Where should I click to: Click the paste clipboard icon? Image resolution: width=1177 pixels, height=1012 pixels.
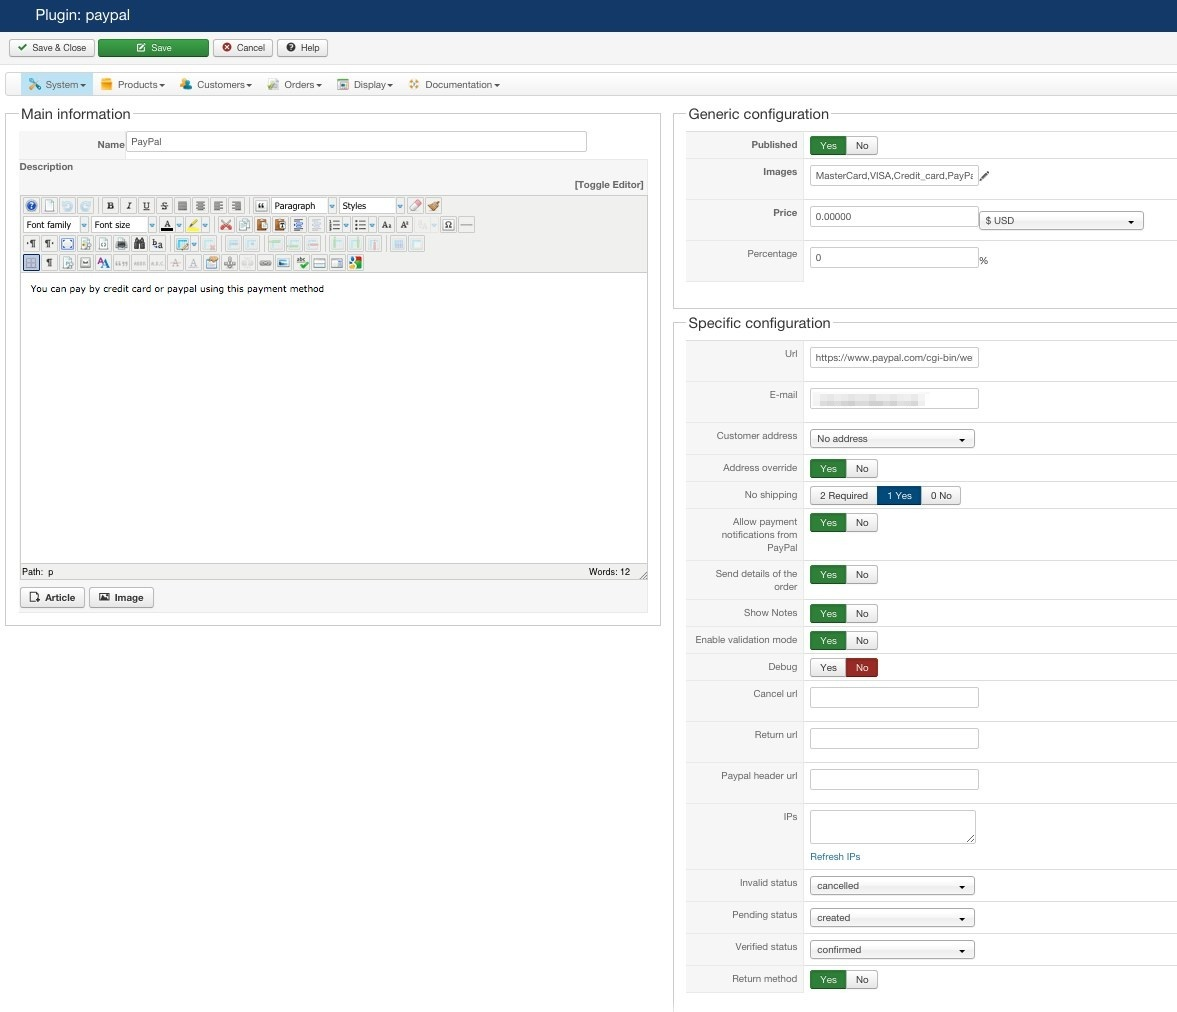pyautogui.click(x=262, y=224)
